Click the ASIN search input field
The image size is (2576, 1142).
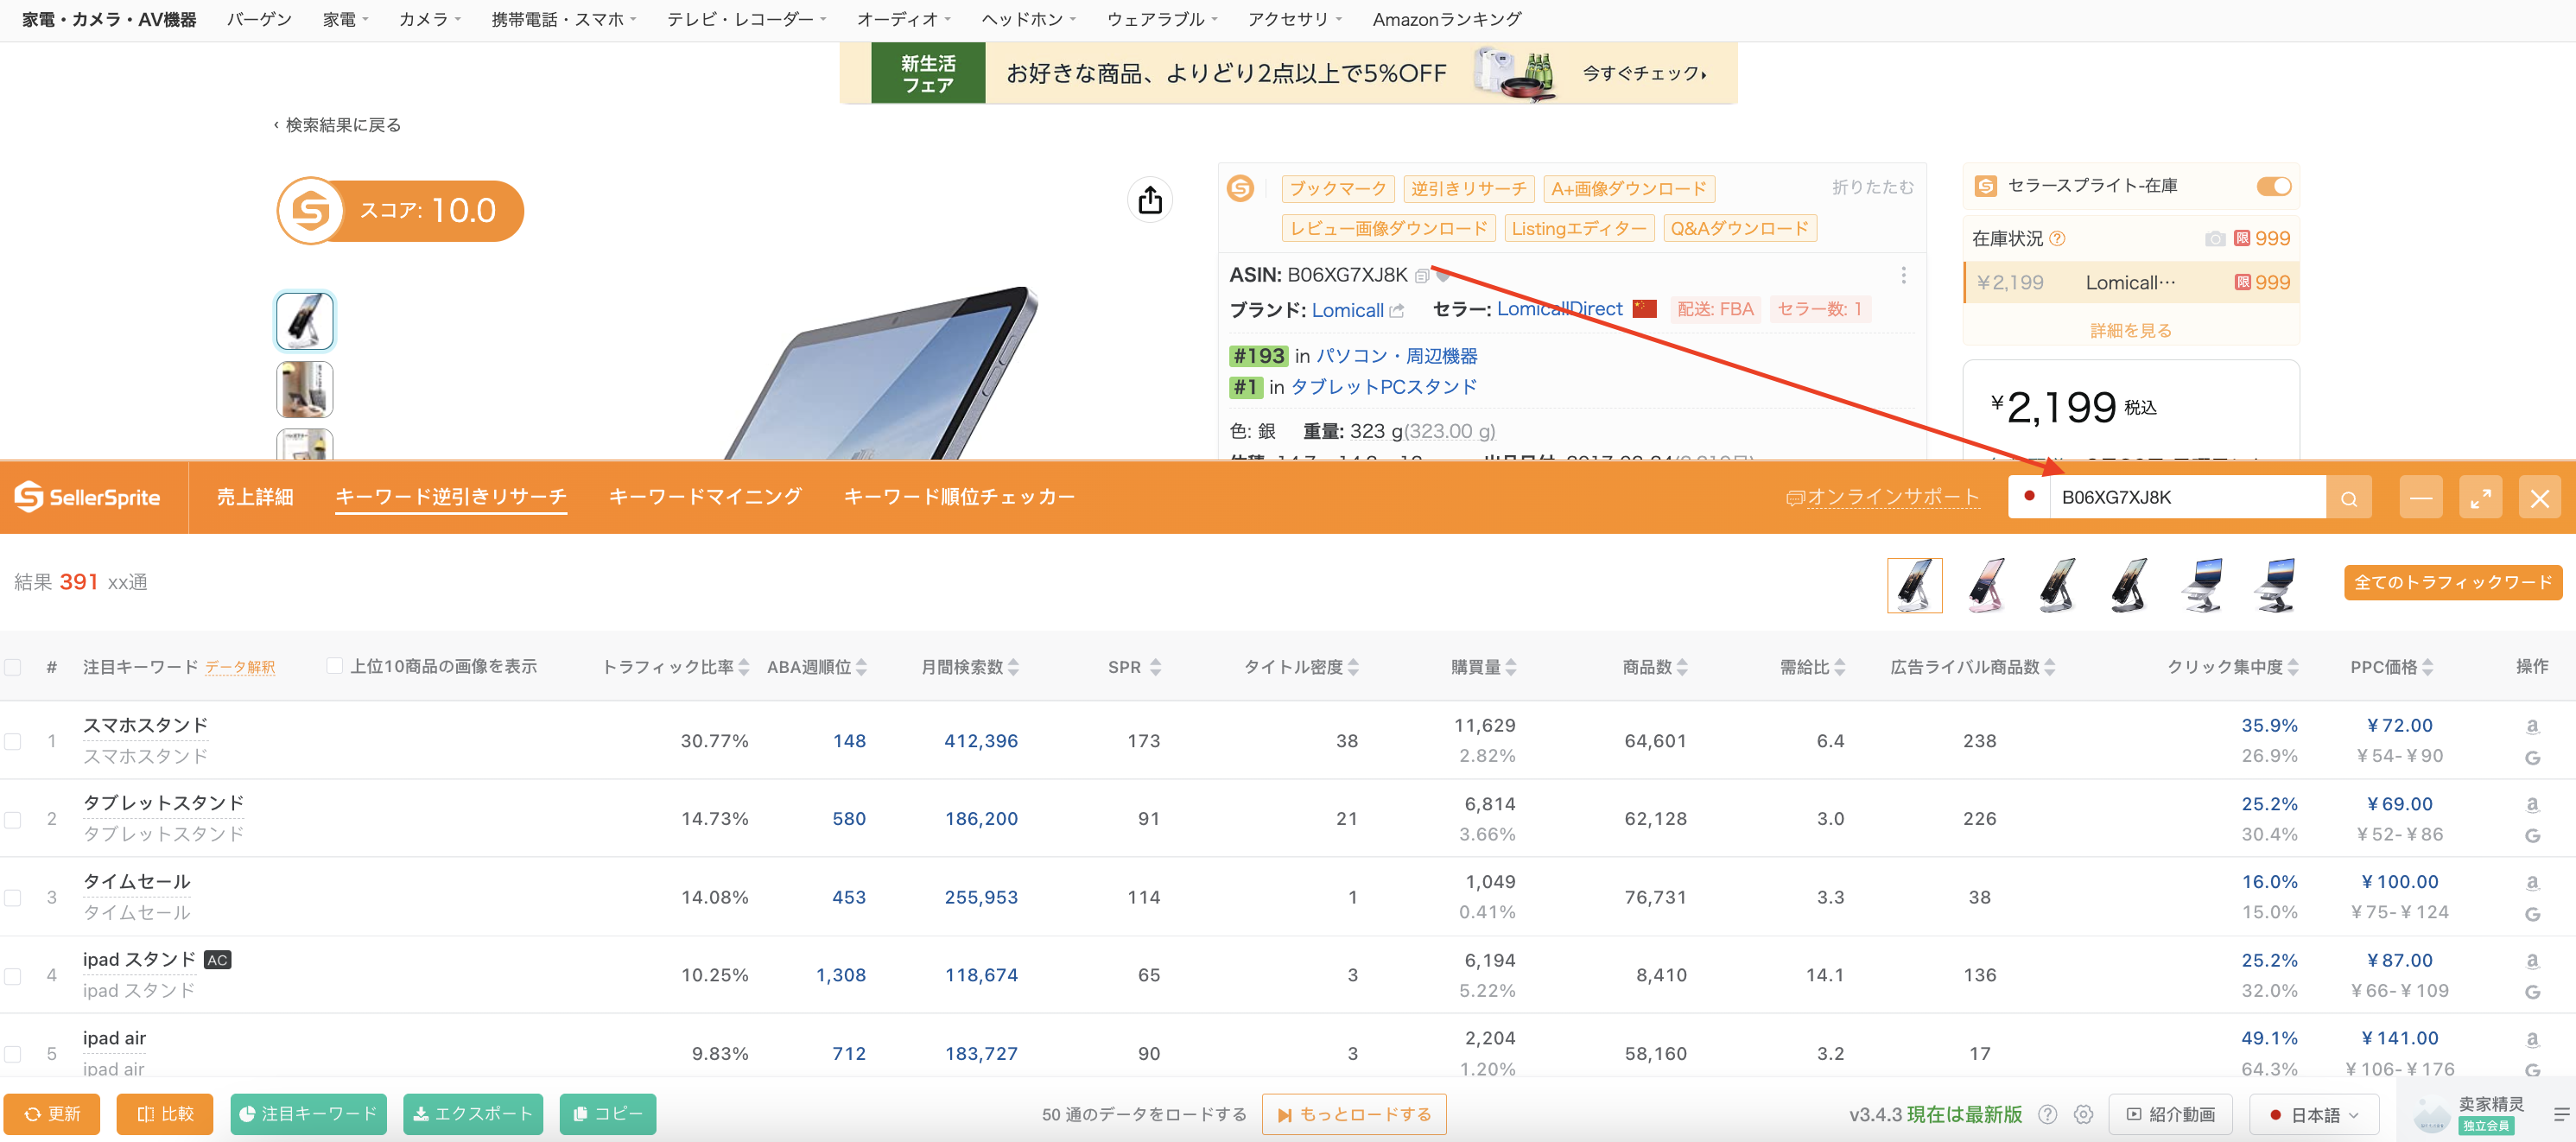[2187, 497]
